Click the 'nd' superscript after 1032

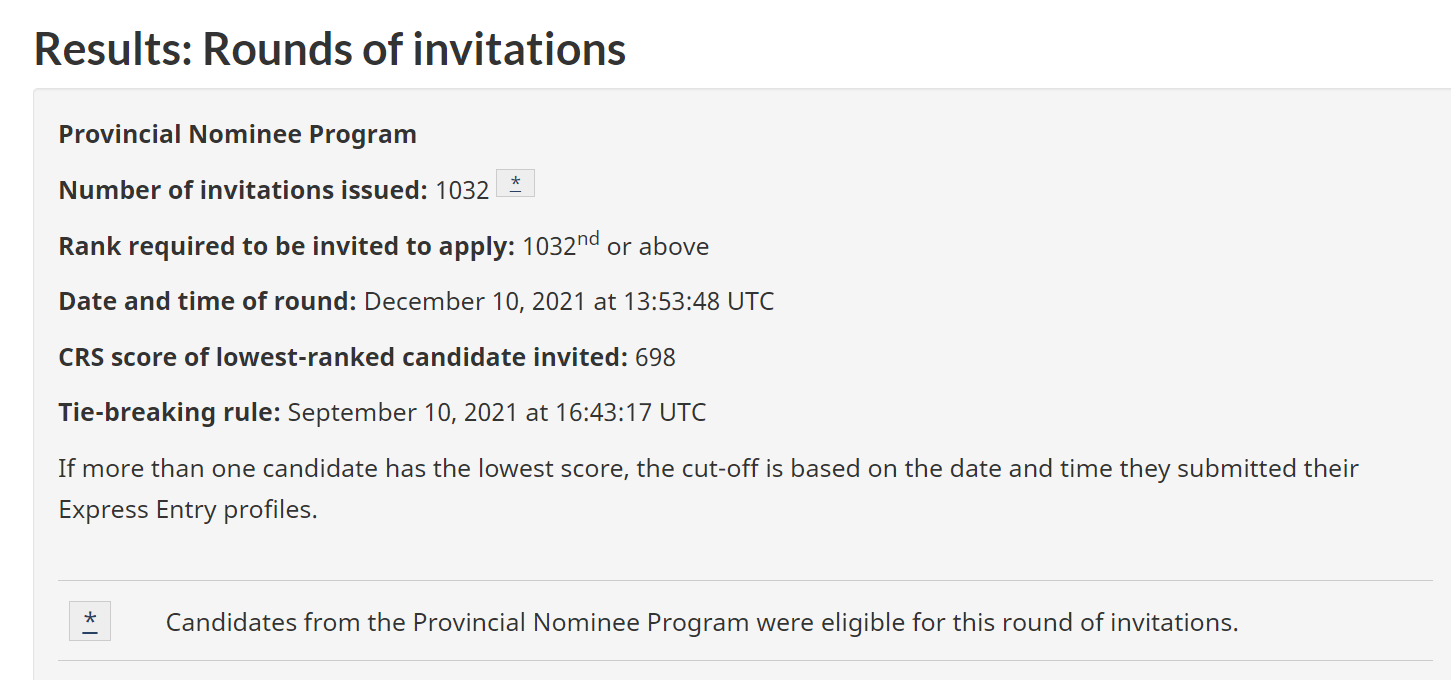(588, 238)
